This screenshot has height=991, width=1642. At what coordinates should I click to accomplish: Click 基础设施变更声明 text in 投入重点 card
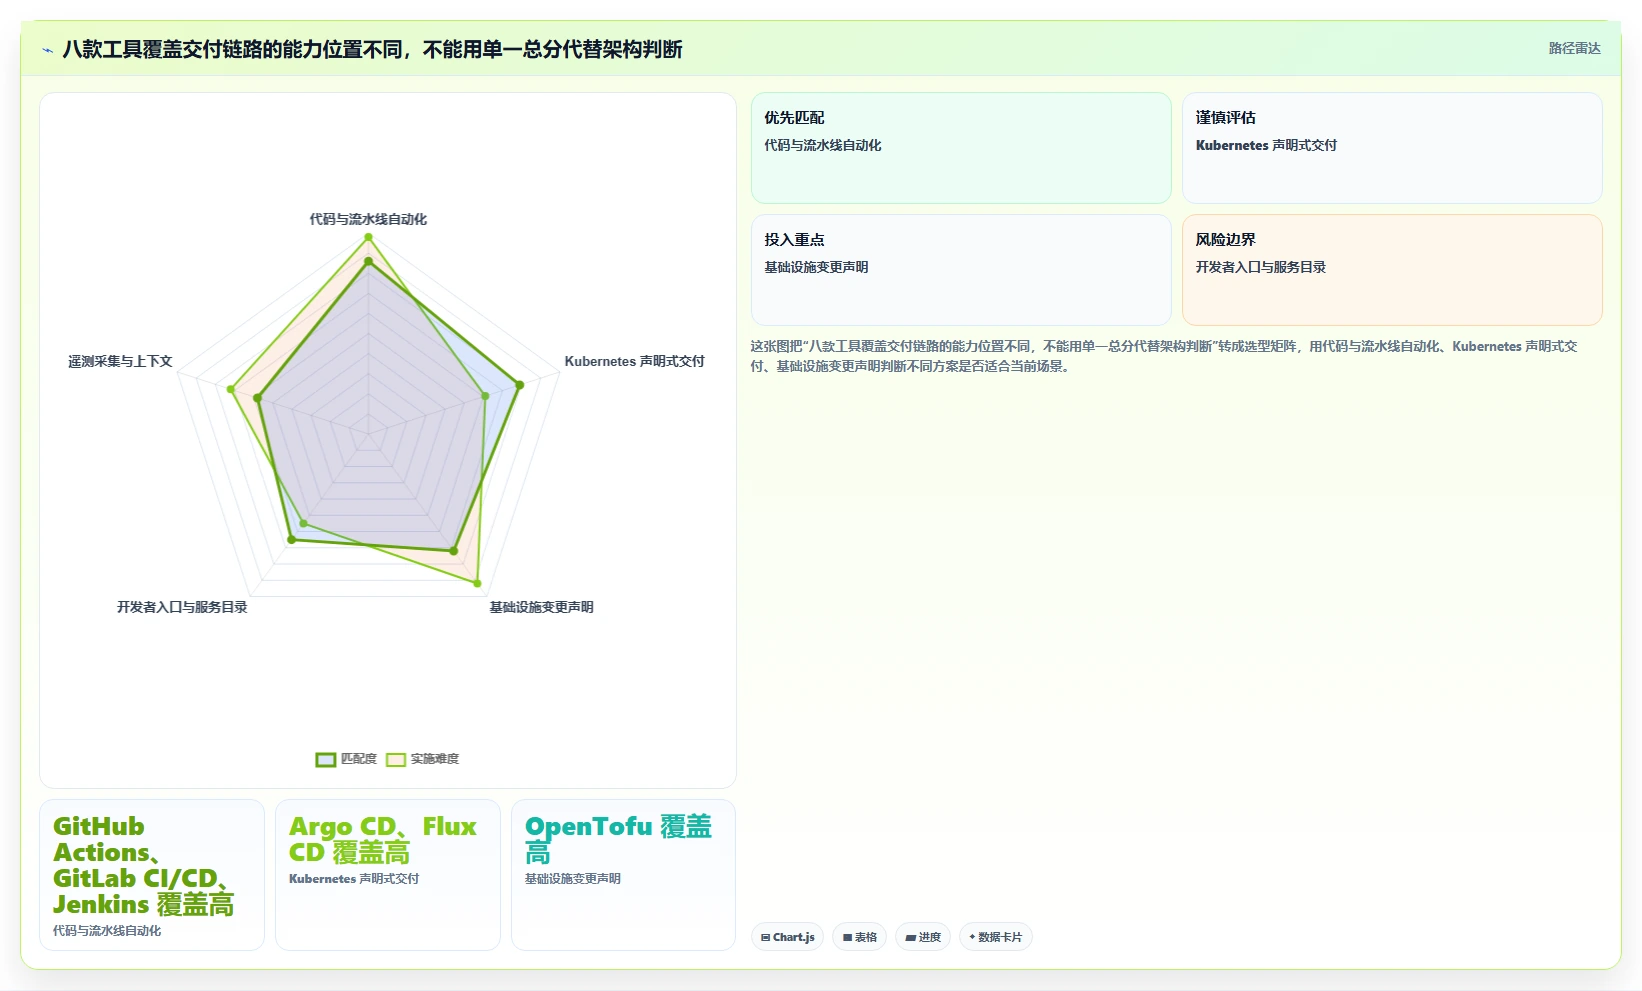tap(816, 267)
